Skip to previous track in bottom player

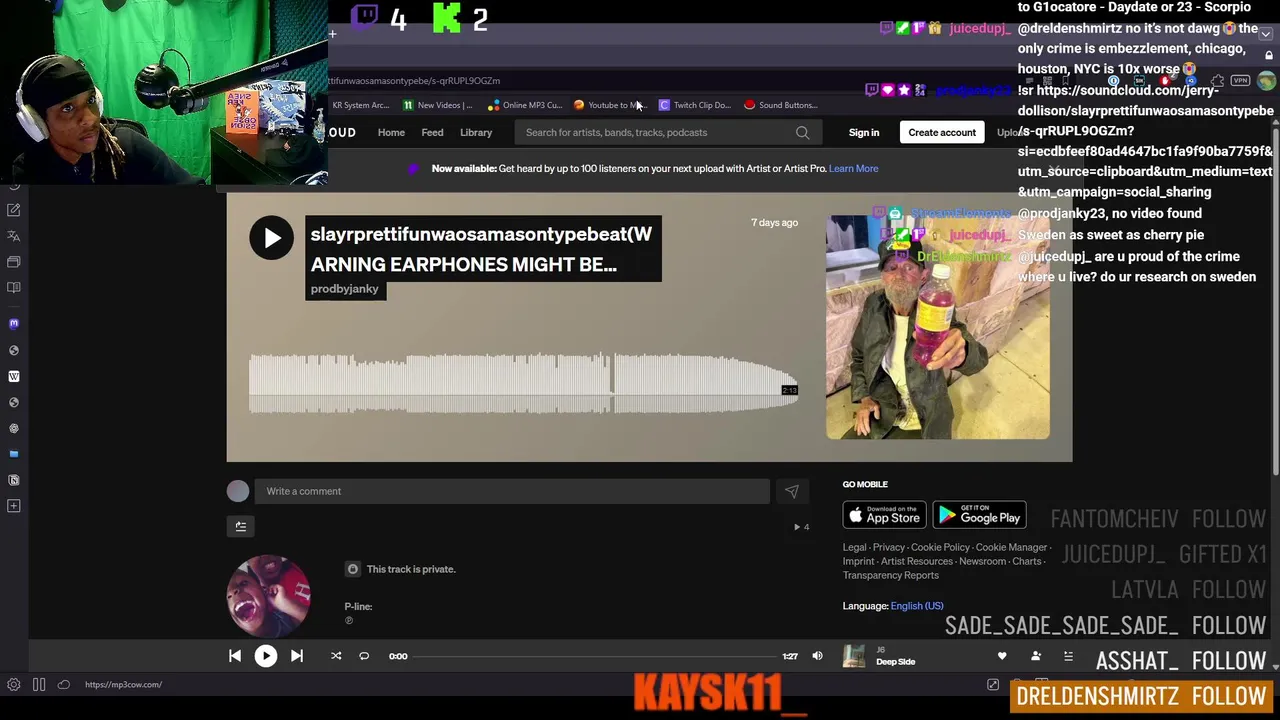click(x=235, y=656)
